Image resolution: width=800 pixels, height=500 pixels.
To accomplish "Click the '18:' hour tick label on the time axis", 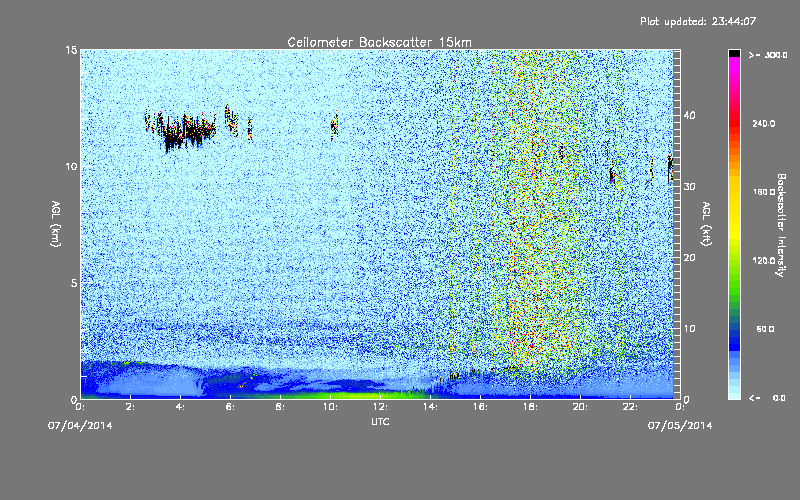I will 530,407.
